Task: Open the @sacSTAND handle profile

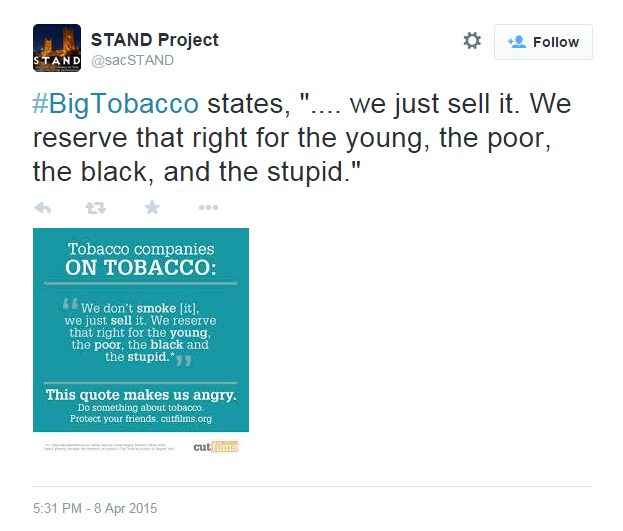Action: 132,60
